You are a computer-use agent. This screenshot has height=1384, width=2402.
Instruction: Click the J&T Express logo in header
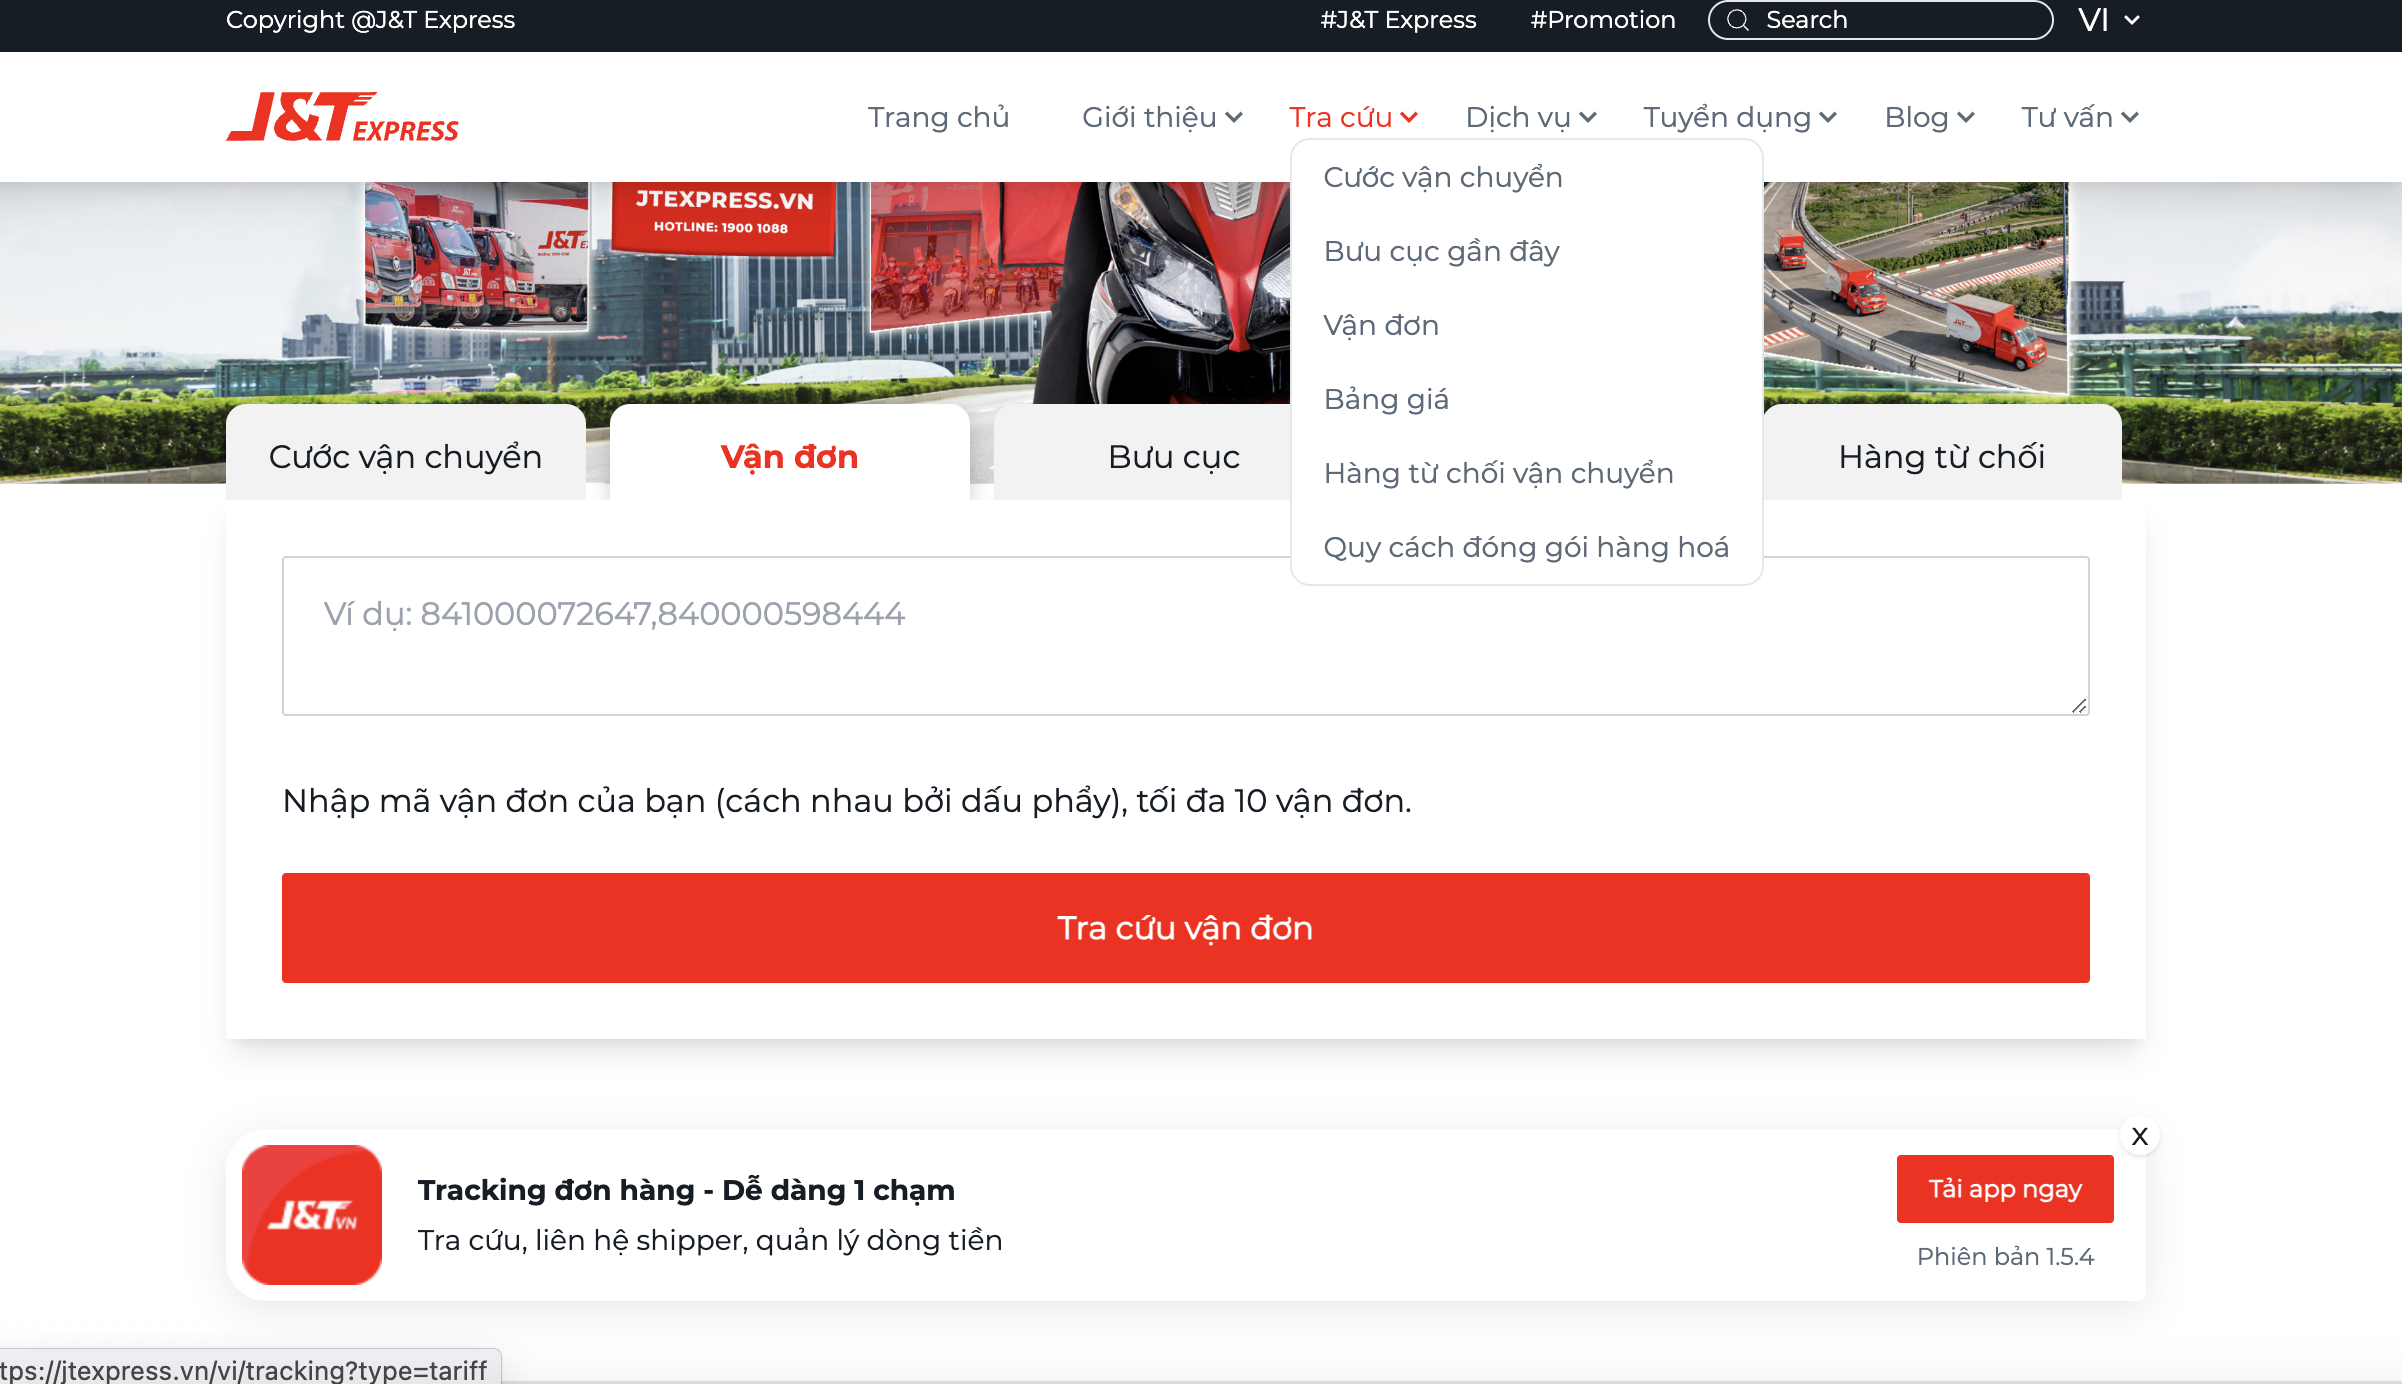pos(342,117)
